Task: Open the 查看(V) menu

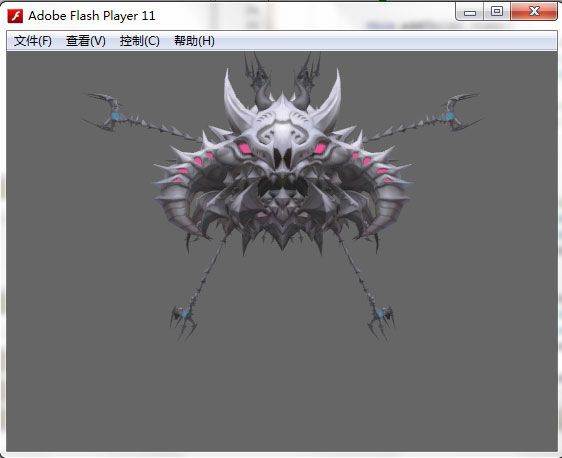Action: (x=86, y=41)
